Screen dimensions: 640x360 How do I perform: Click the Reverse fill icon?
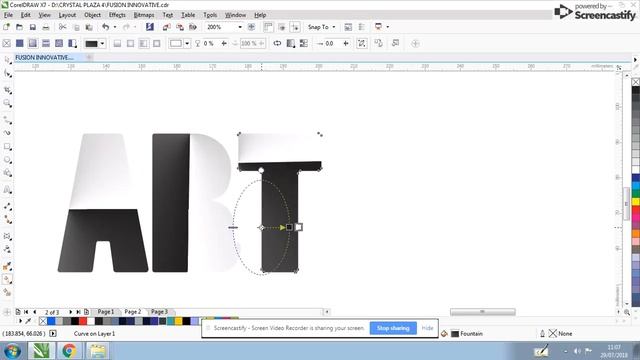point(277,43)
